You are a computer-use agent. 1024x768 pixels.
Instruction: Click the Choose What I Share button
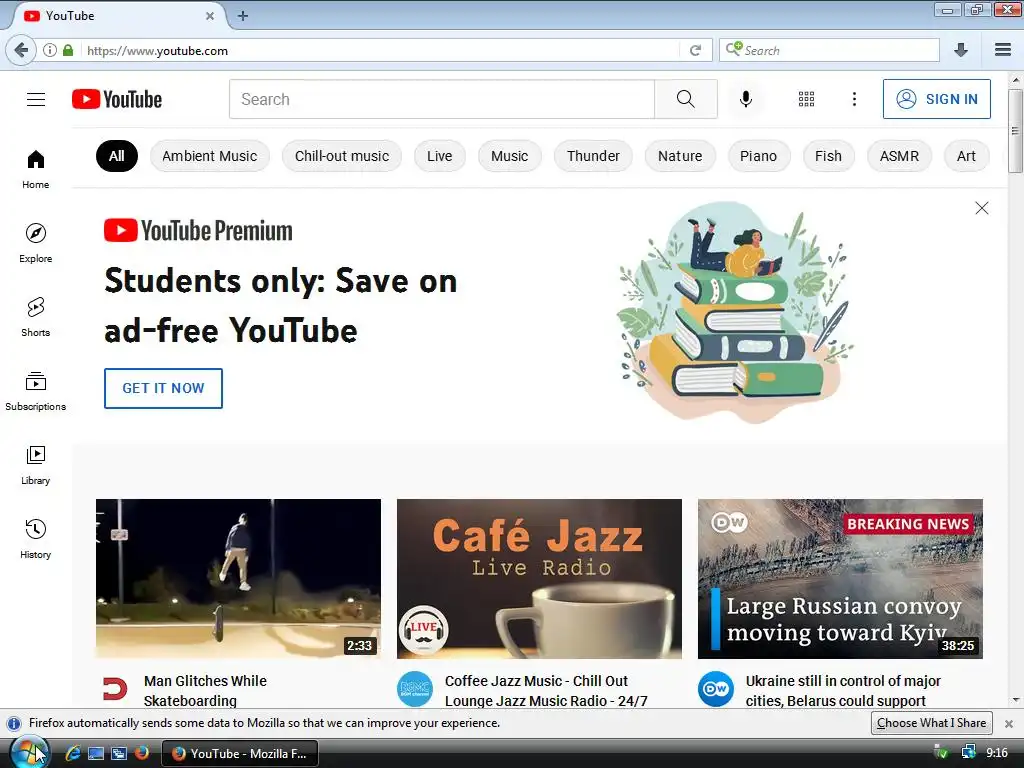click(931, 723)
